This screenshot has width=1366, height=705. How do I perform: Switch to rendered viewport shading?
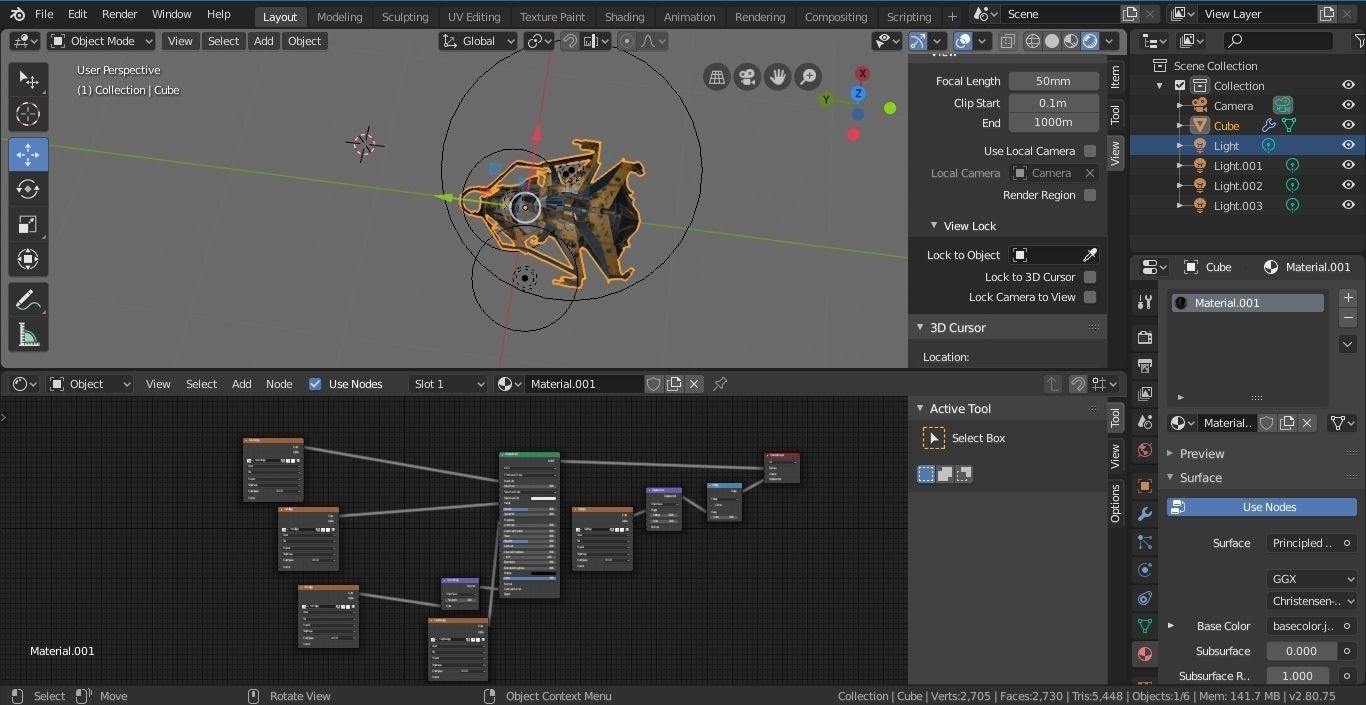tap(1090, 41)
